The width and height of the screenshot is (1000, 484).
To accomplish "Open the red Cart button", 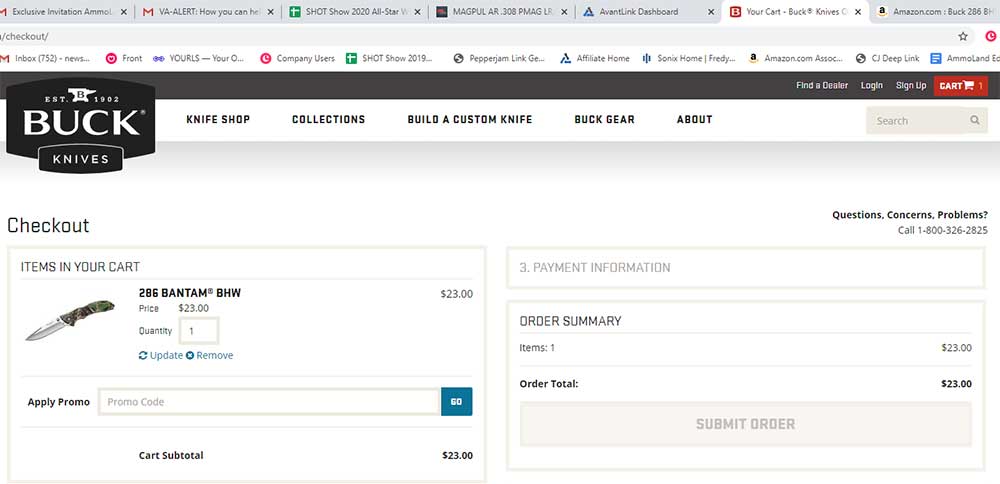I will (960, 86).
